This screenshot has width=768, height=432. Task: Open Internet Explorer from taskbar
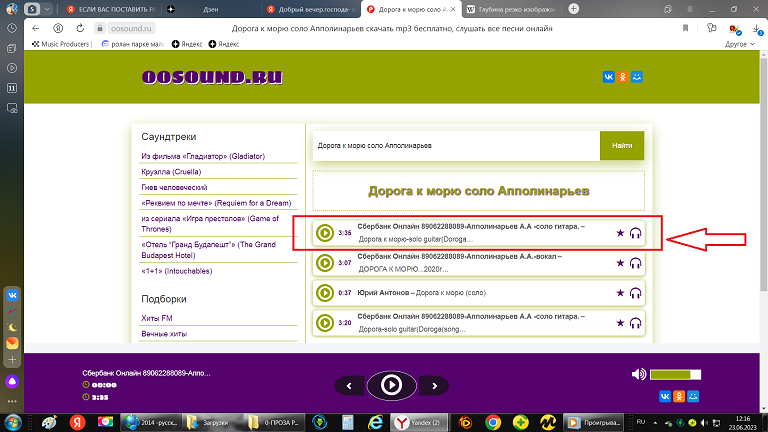(x=376, y=422)
